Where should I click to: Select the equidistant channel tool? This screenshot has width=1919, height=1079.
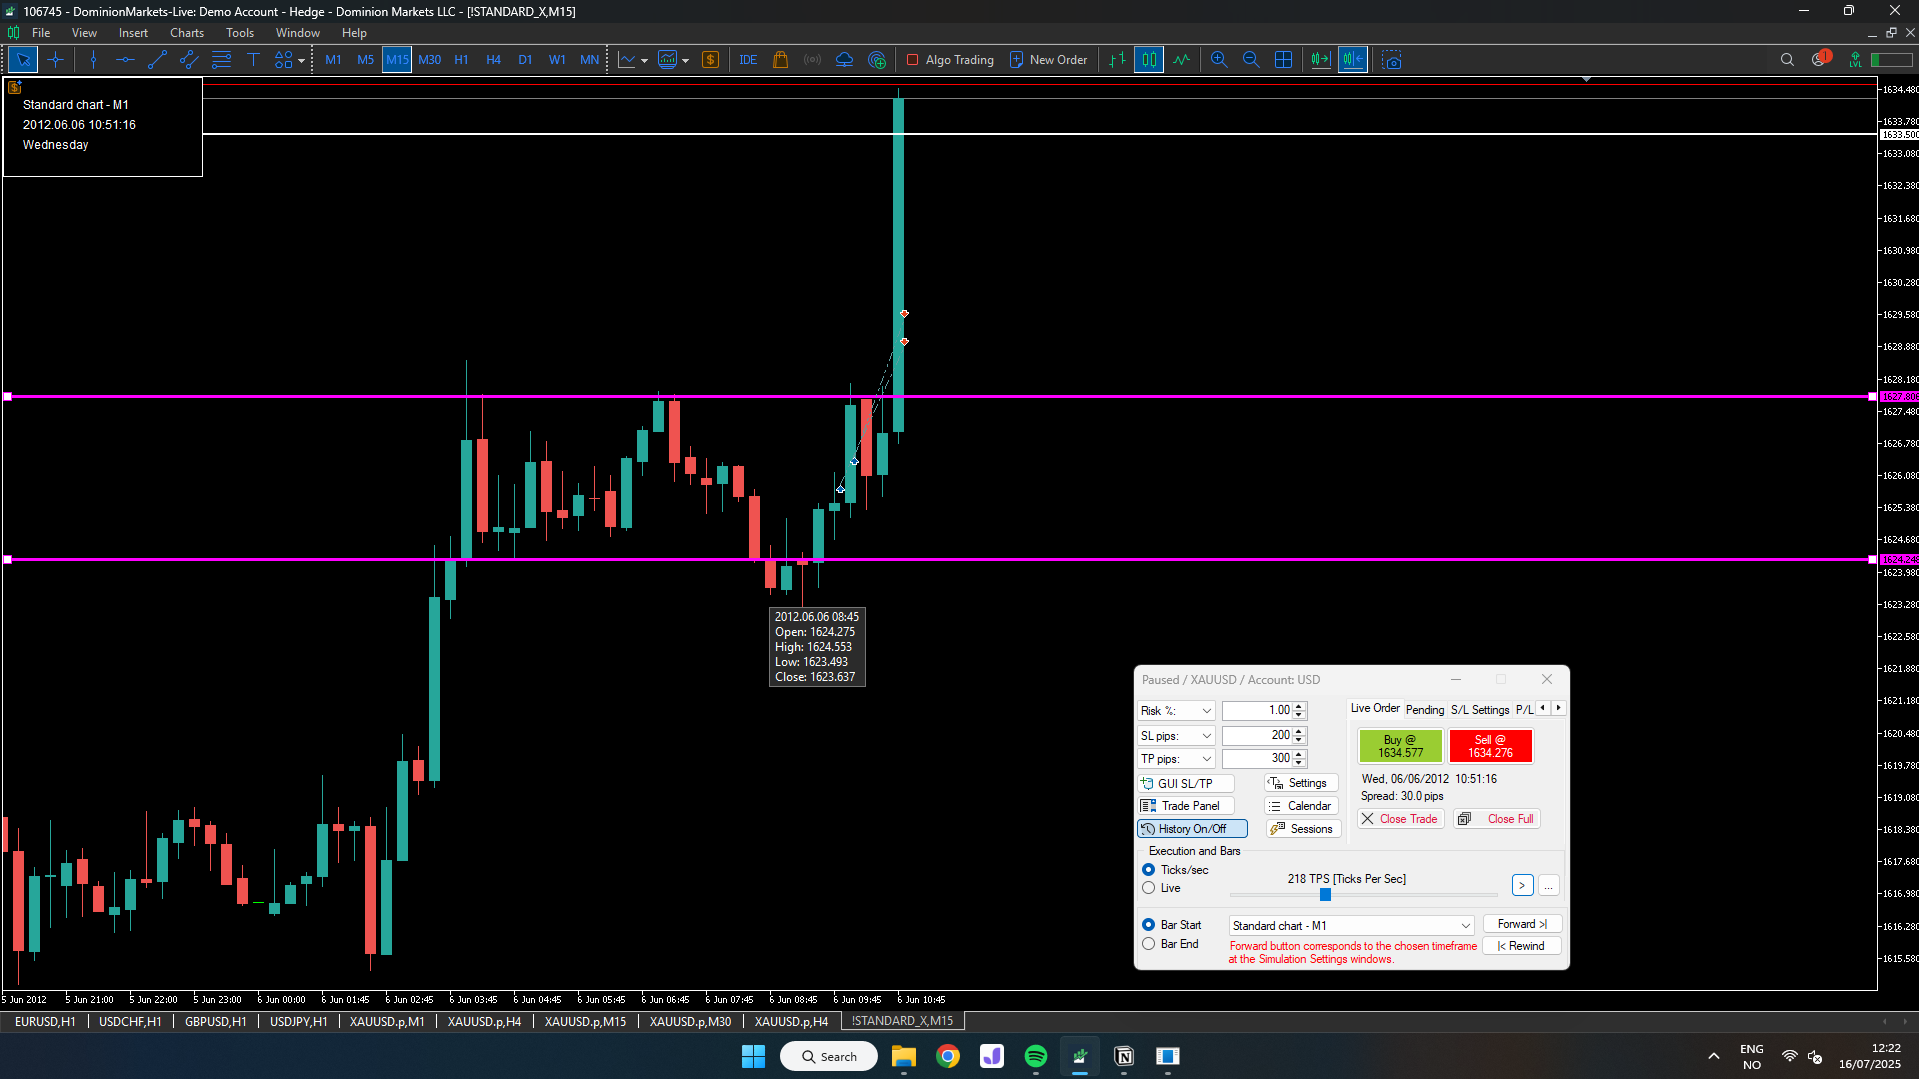(x=189, y=60)
